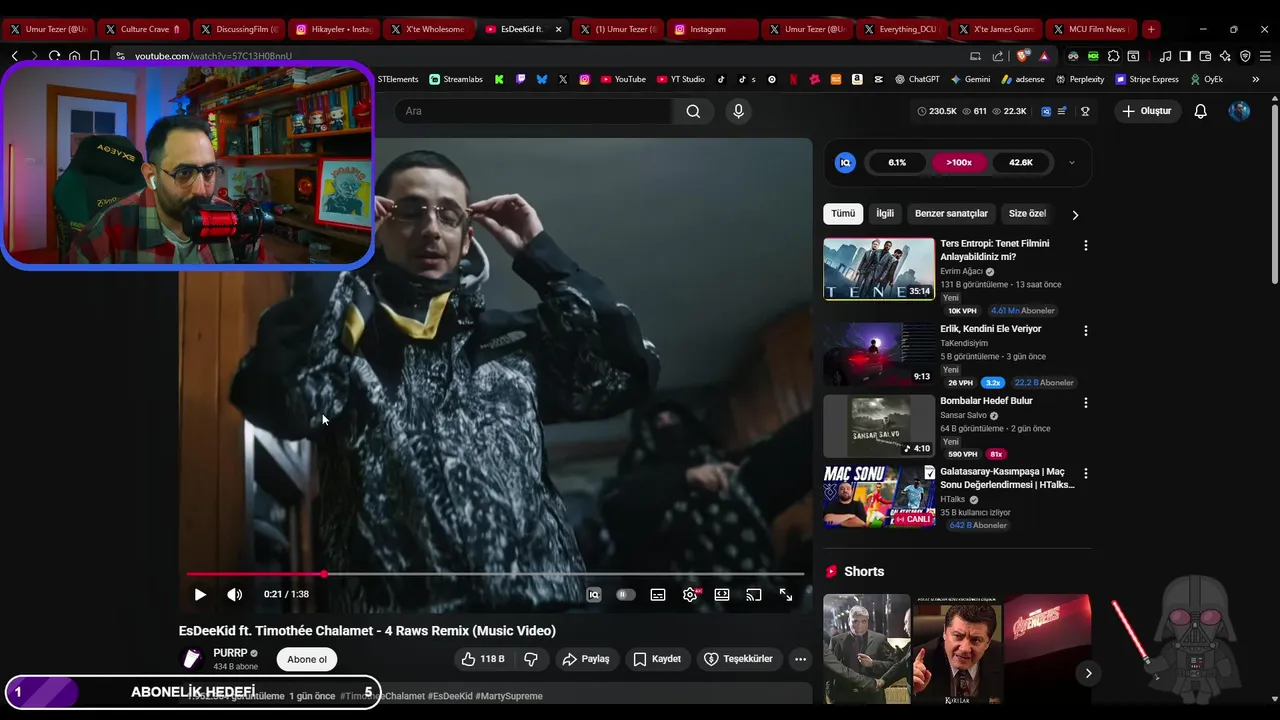Click the vidIQ IQ logo badge
Screen dimensions: 1280x720
click(845, 162)
